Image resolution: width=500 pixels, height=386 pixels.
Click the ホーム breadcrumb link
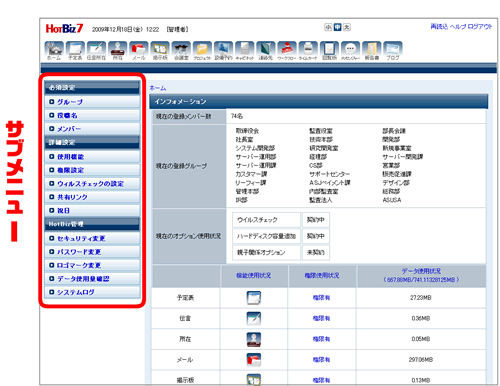158,88
